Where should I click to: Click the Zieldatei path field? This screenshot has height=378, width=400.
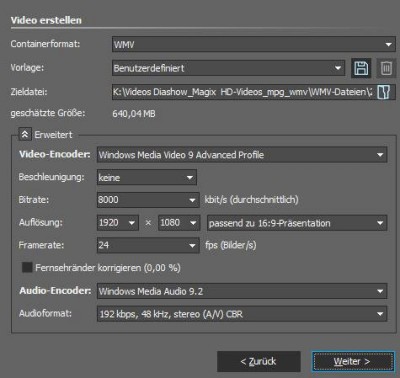(x=243, y=92)
